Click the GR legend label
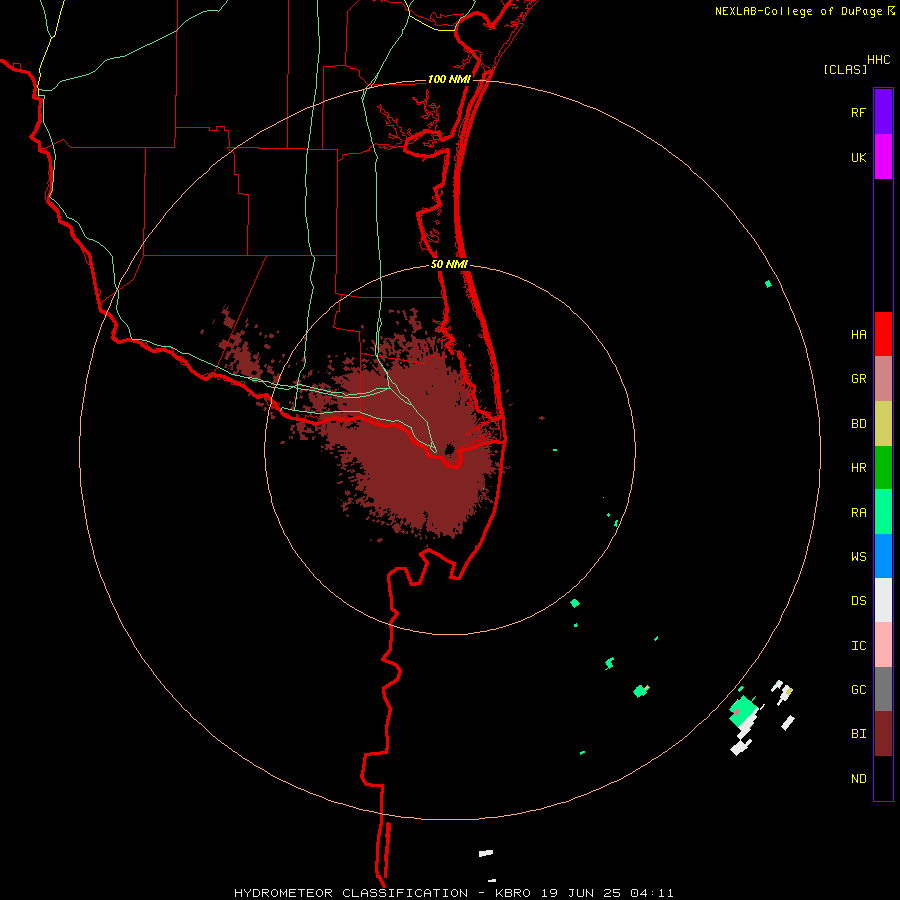Screen dimensions: 900x900 tap(858, 379)
